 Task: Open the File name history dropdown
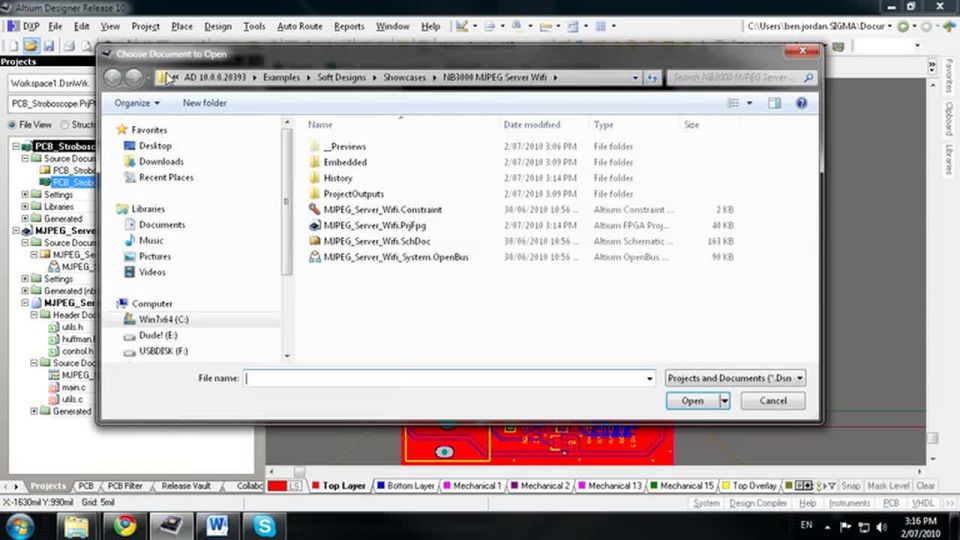(649, 378)
